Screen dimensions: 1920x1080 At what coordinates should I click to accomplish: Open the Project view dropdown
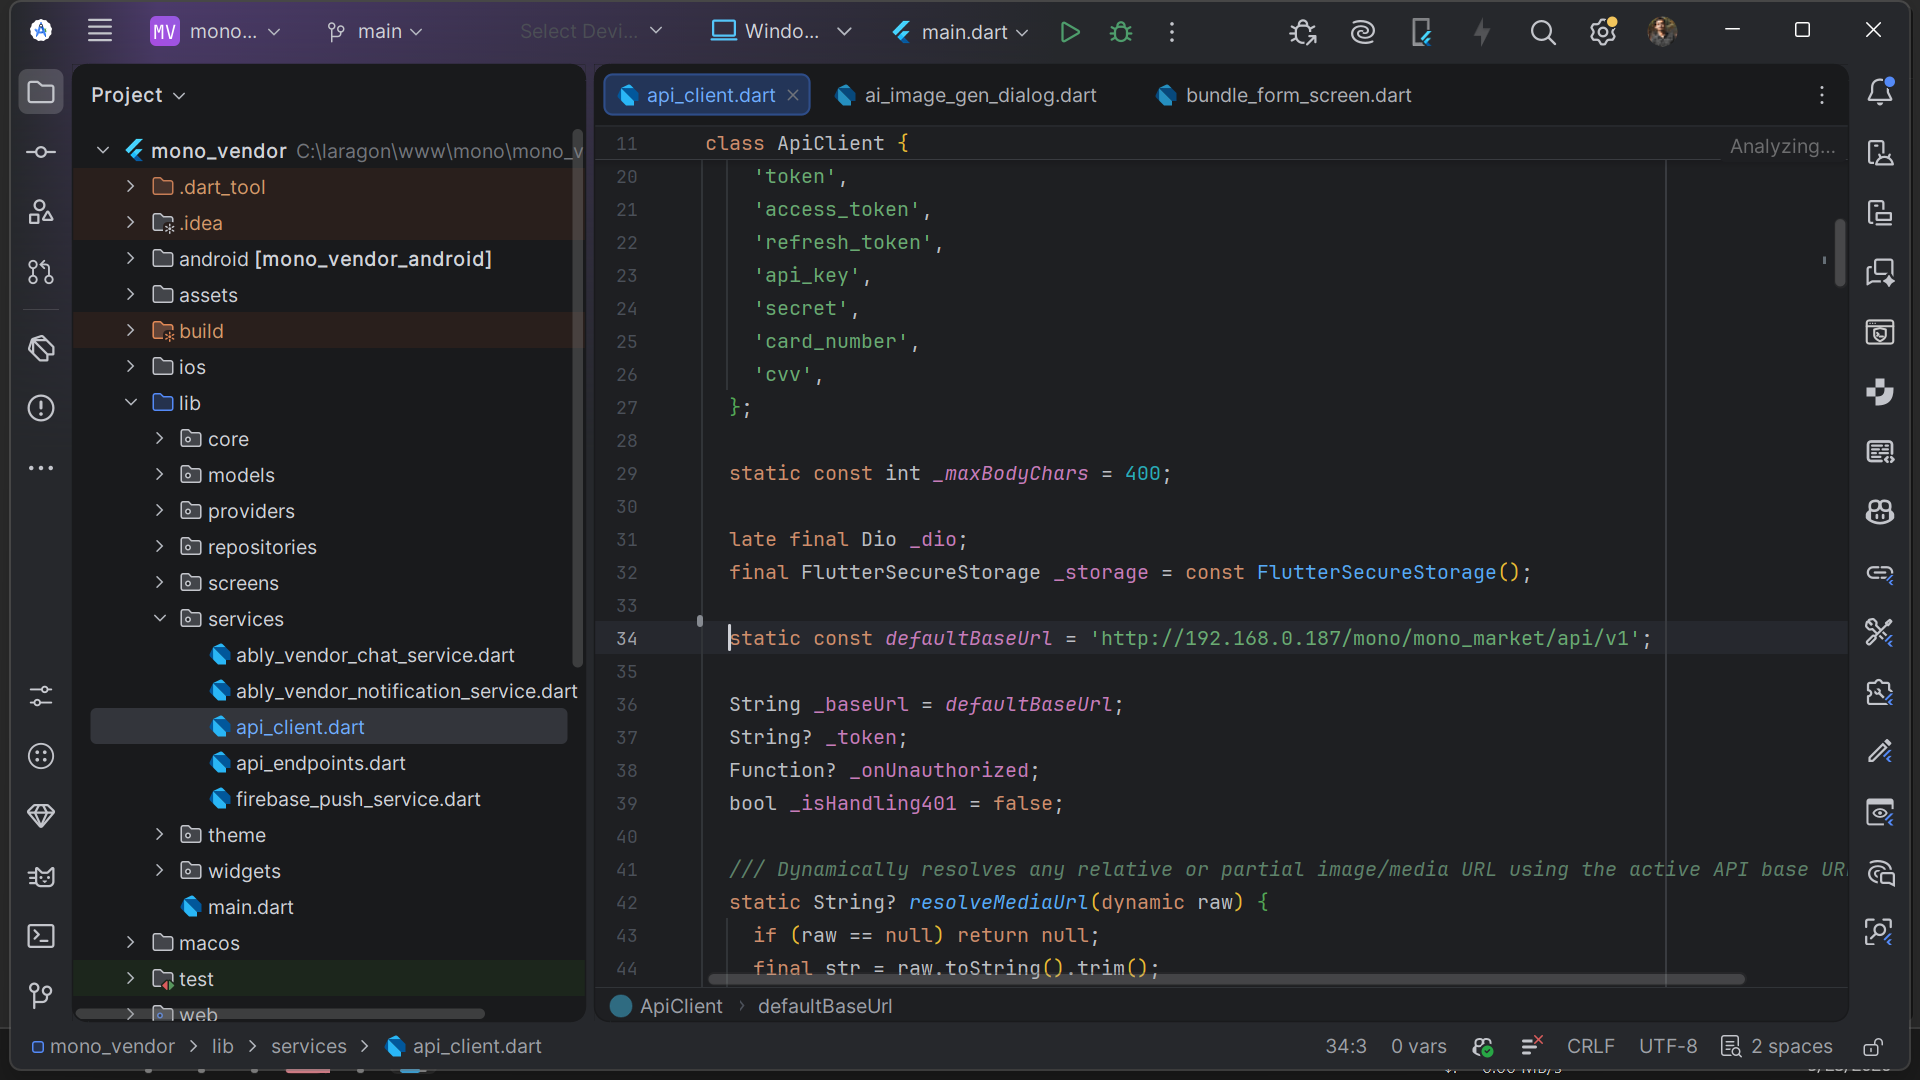tap(138, 95)
